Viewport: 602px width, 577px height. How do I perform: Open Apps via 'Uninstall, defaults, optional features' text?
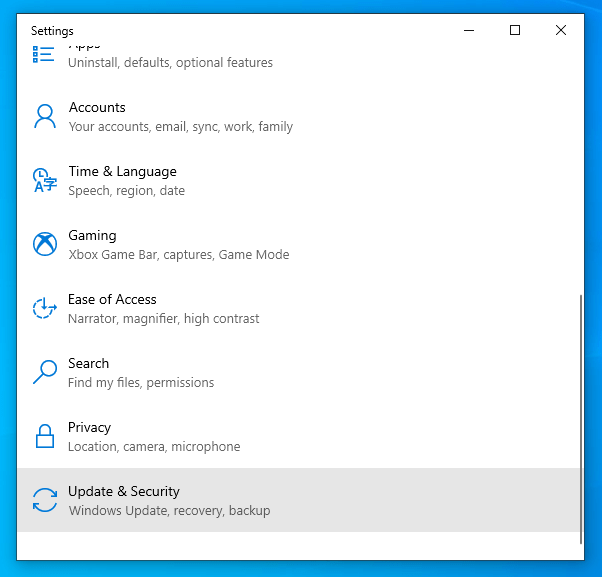(x=170, y=63)
